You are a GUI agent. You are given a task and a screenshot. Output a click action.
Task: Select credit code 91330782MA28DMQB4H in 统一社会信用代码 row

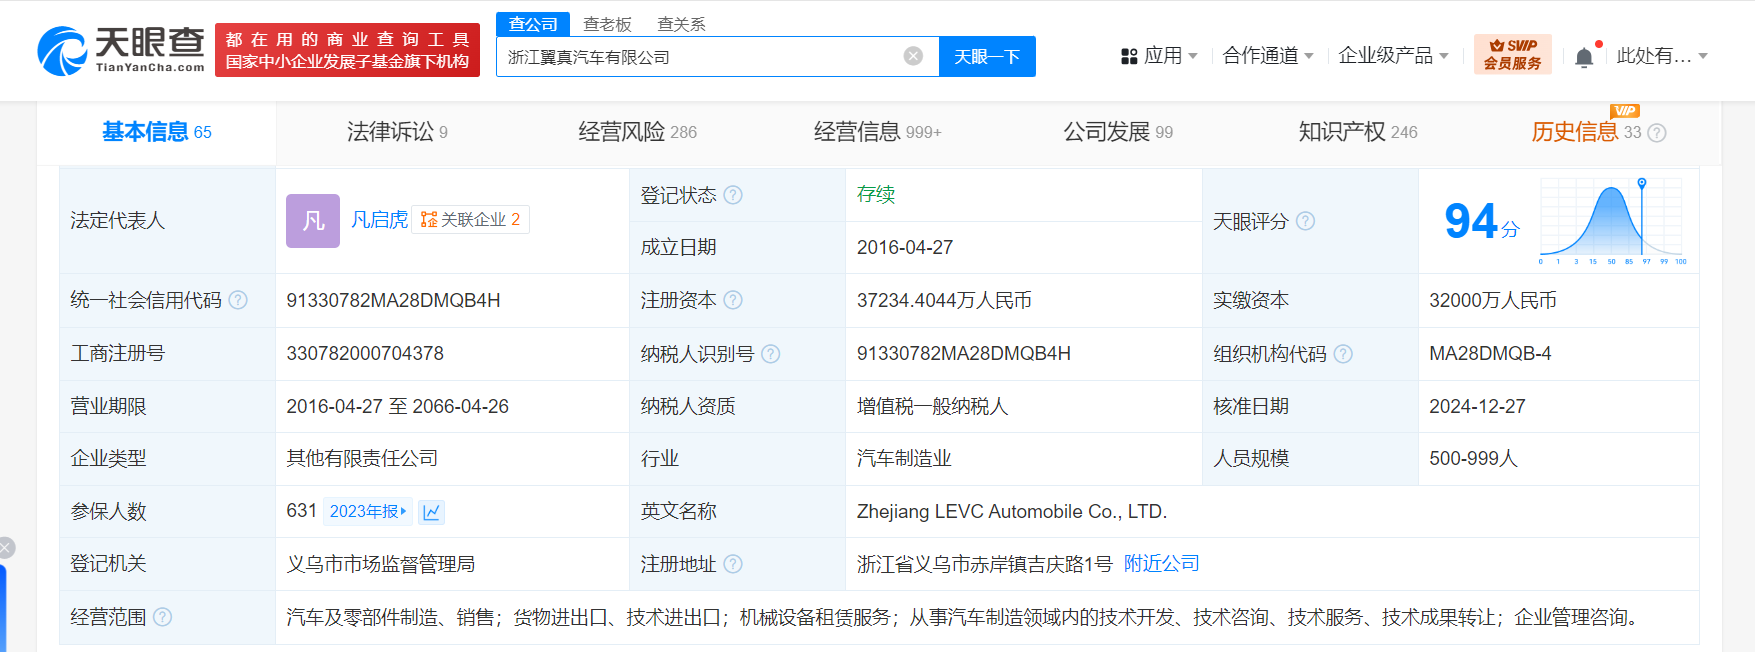[393, 300]
